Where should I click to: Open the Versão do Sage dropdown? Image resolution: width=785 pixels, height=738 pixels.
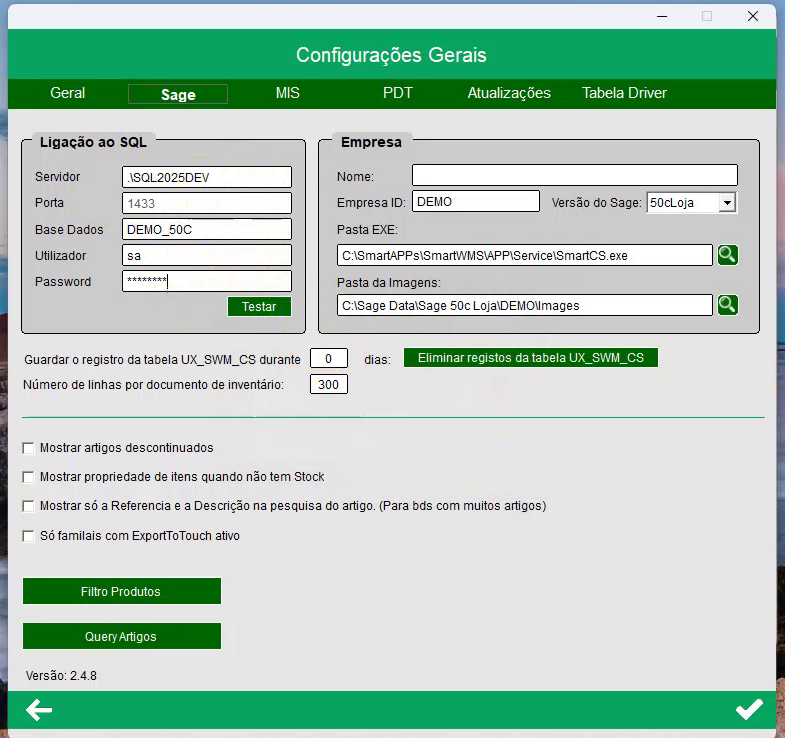[727, 203]
